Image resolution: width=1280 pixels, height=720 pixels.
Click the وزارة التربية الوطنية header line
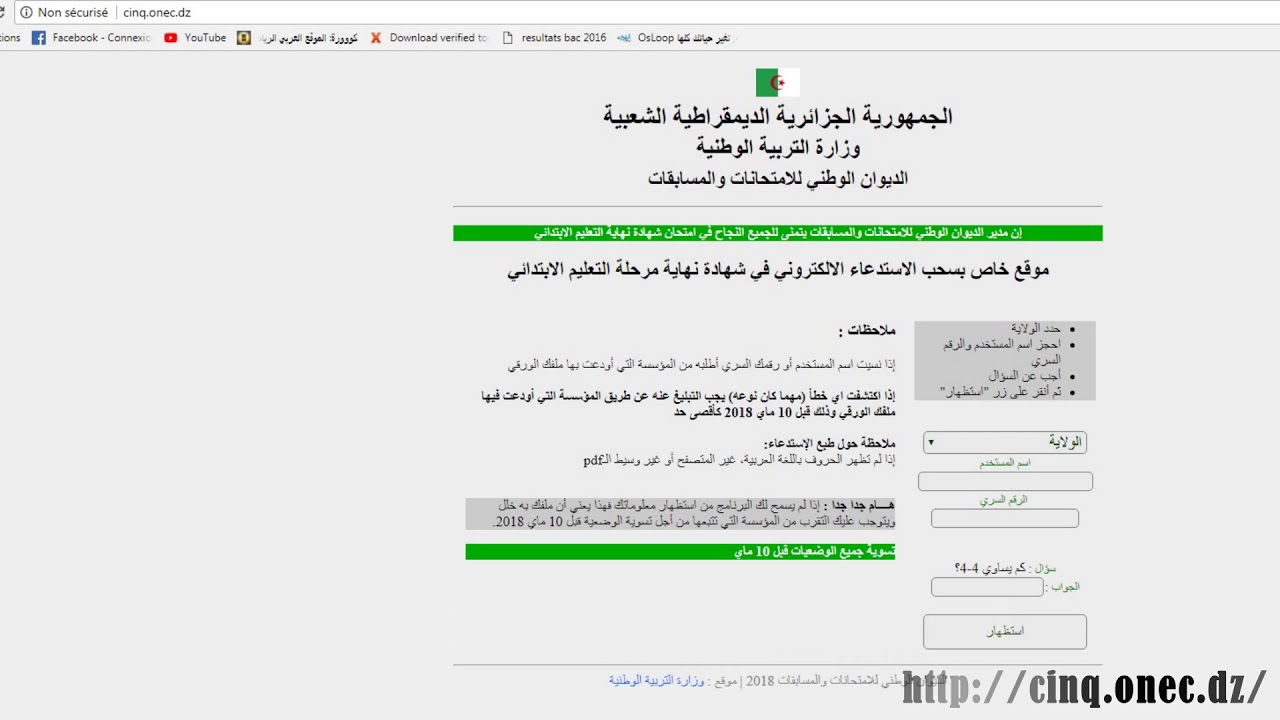click(x=778, y=148)
